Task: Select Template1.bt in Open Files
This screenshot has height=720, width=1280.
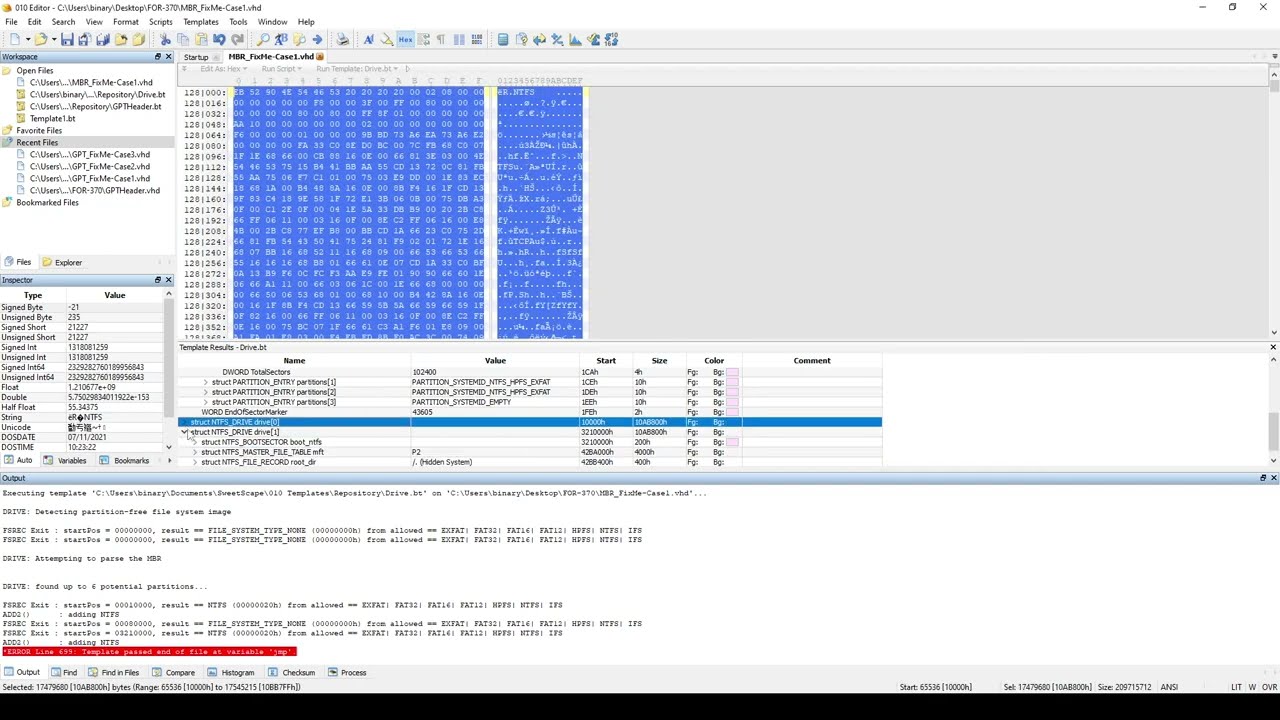Action: coord(52,119)
